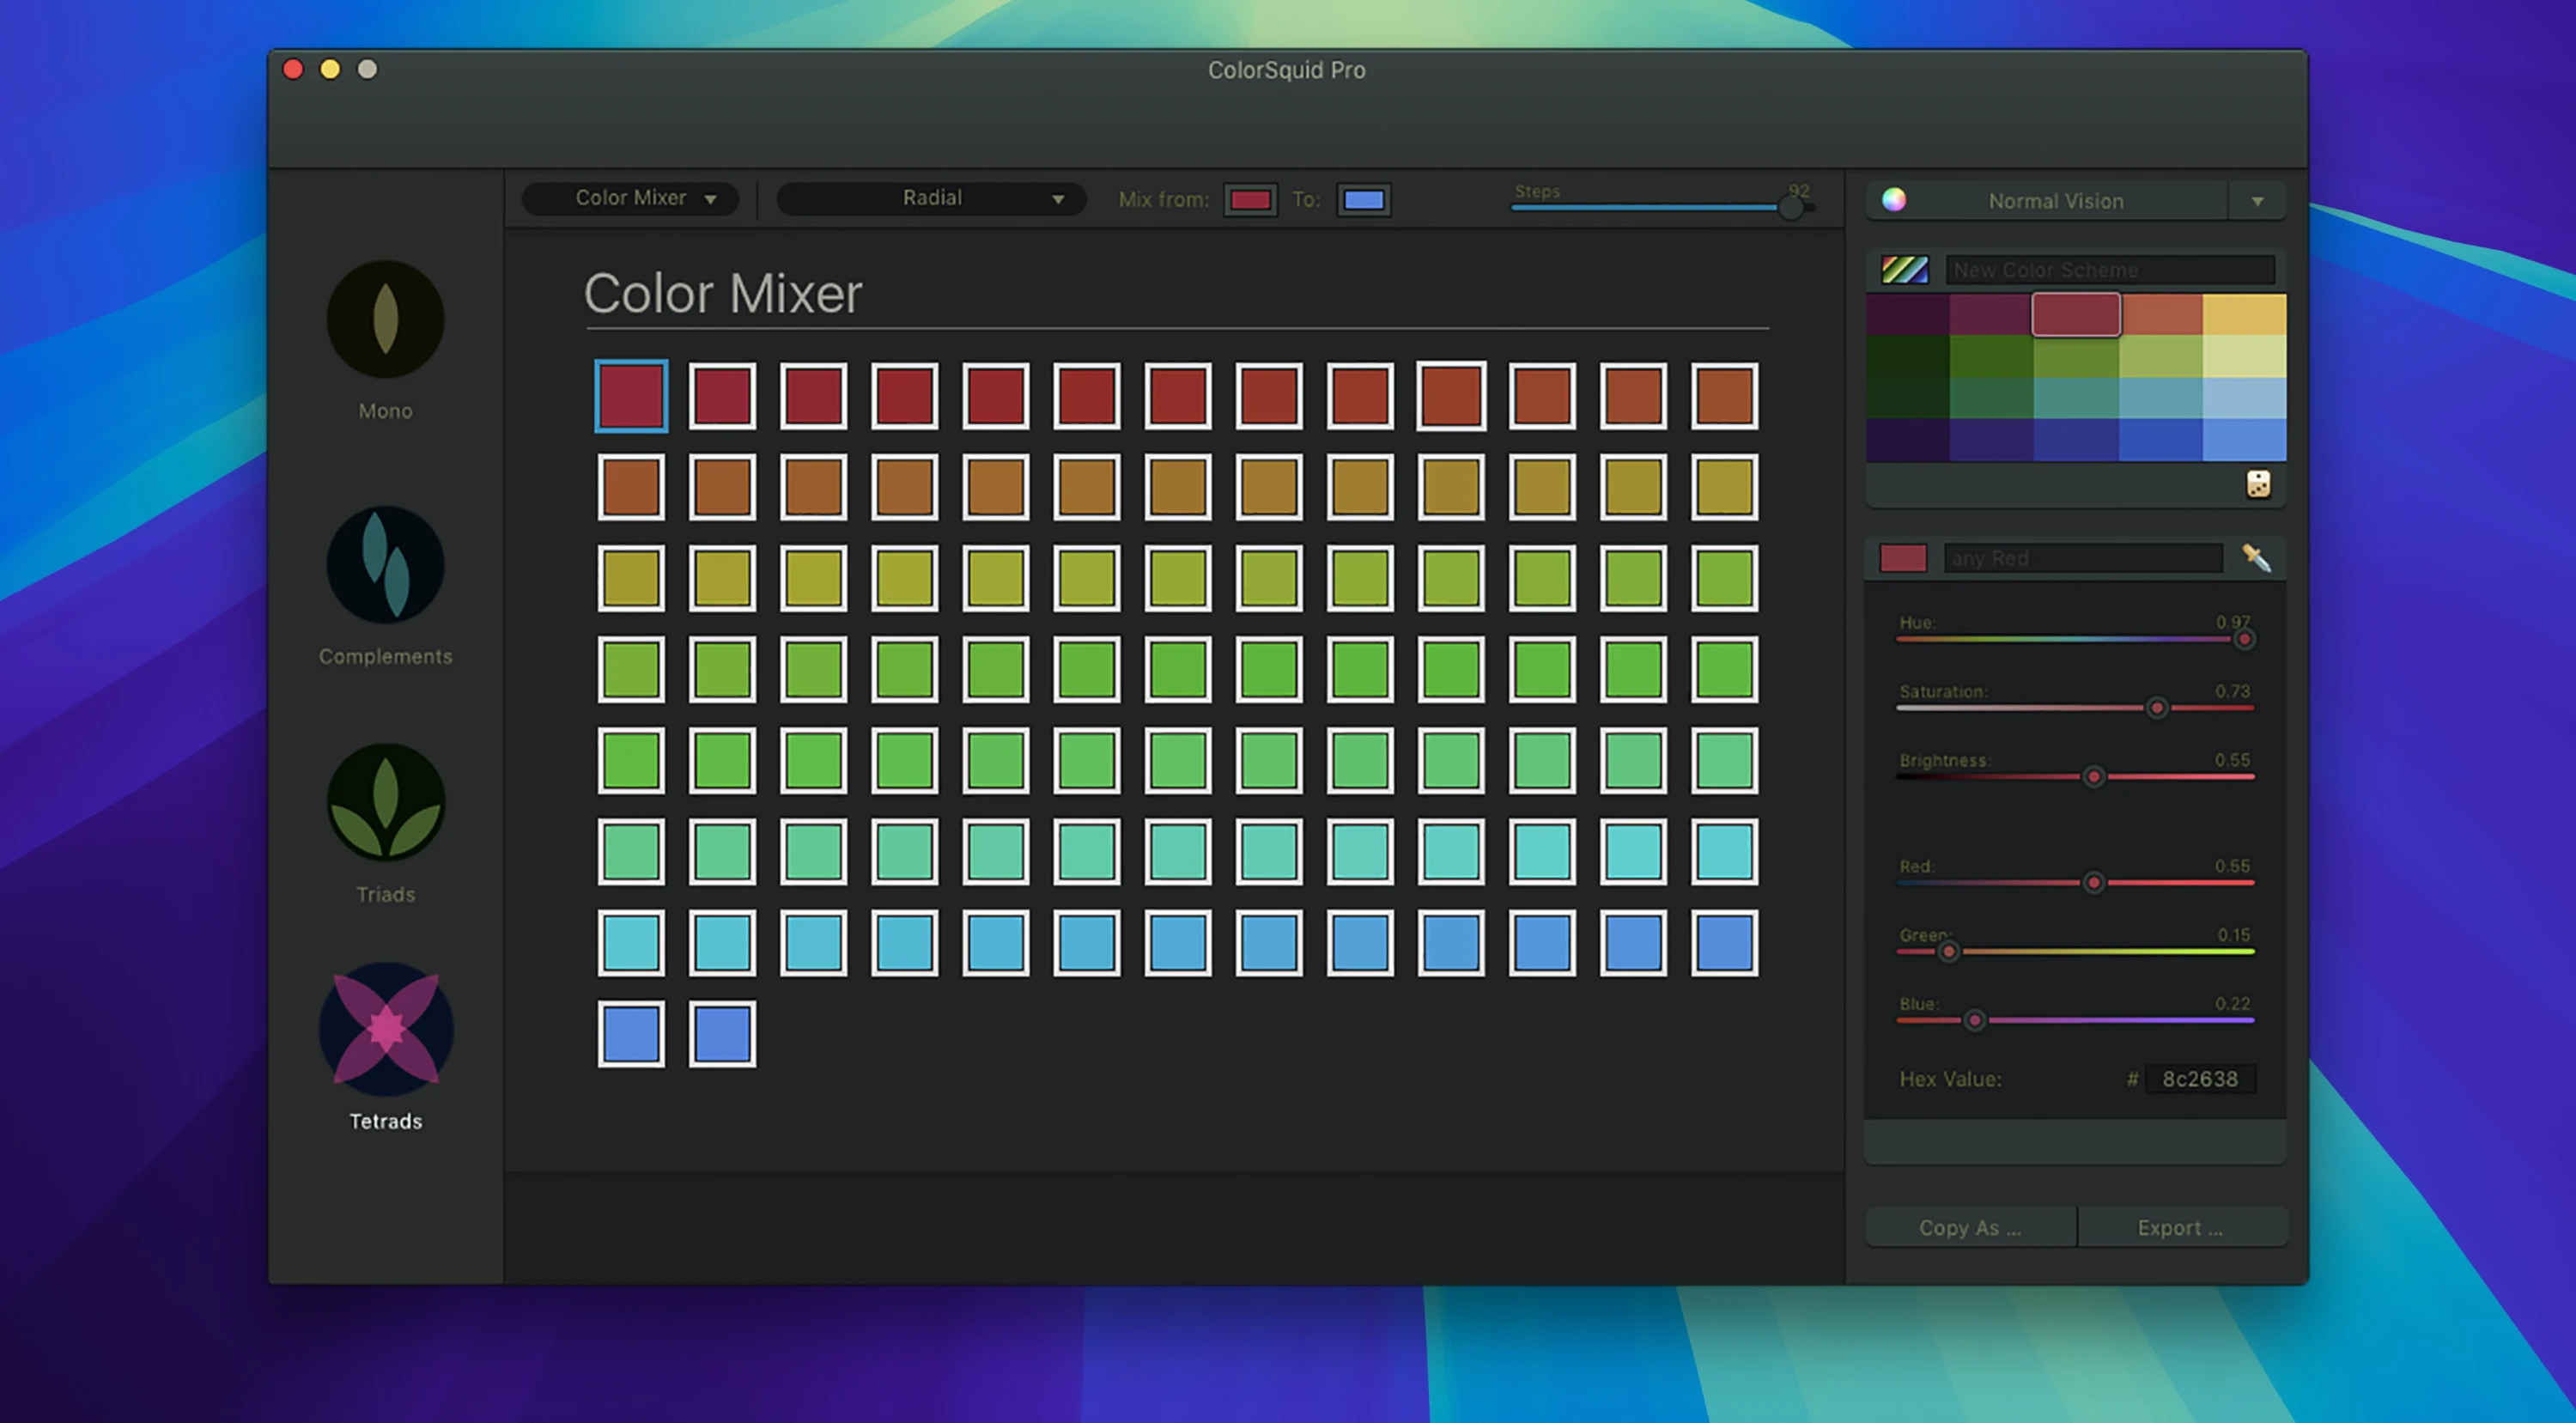This screenshot has height=1423, width=2576.
Task: Select the Complements scheme icon
Action: [x=385, y=565]
